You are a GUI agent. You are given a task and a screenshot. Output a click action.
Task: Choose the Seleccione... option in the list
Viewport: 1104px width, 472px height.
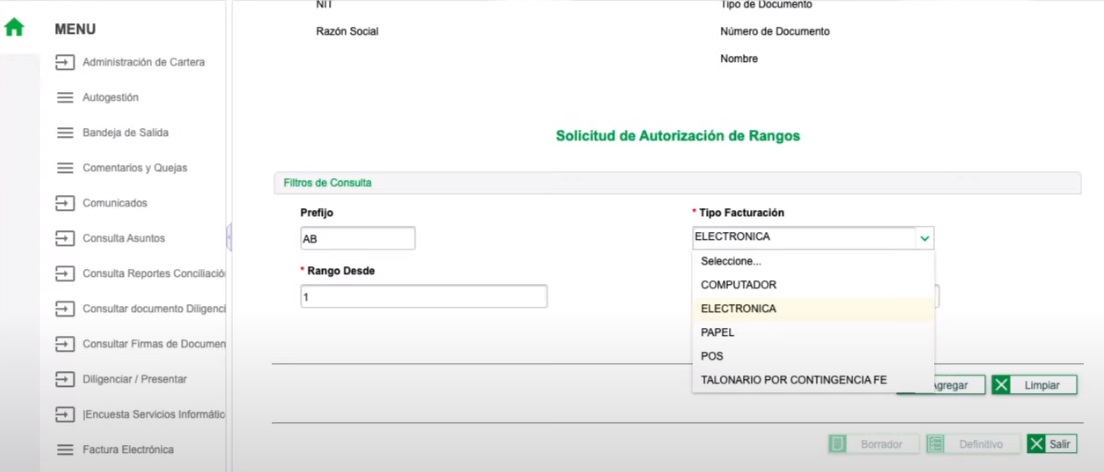pos(813,261)
